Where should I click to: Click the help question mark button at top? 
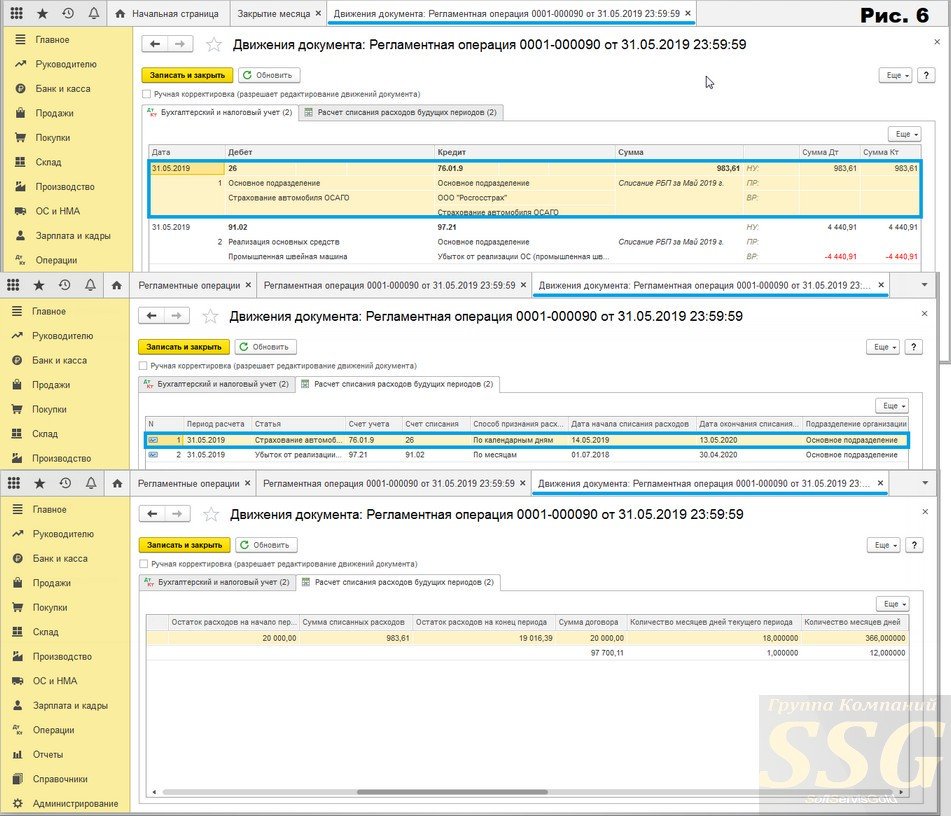926,75
